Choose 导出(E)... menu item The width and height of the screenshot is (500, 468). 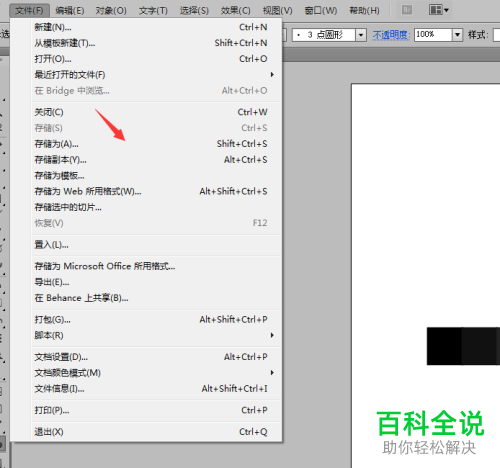point(156,282)
